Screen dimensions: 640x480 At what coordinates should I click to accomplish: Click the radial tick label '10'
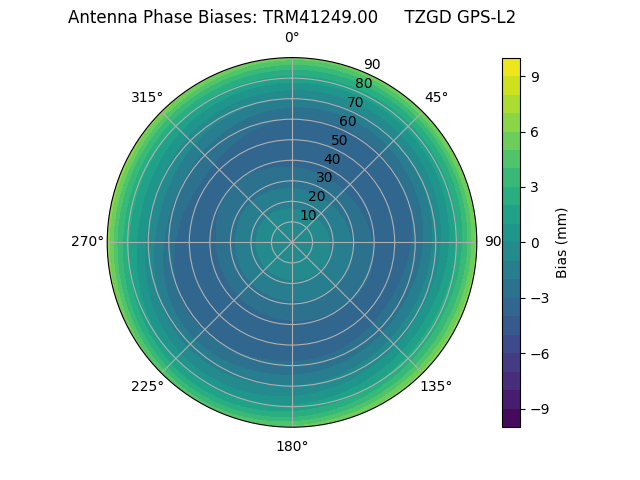coord(308,215)
